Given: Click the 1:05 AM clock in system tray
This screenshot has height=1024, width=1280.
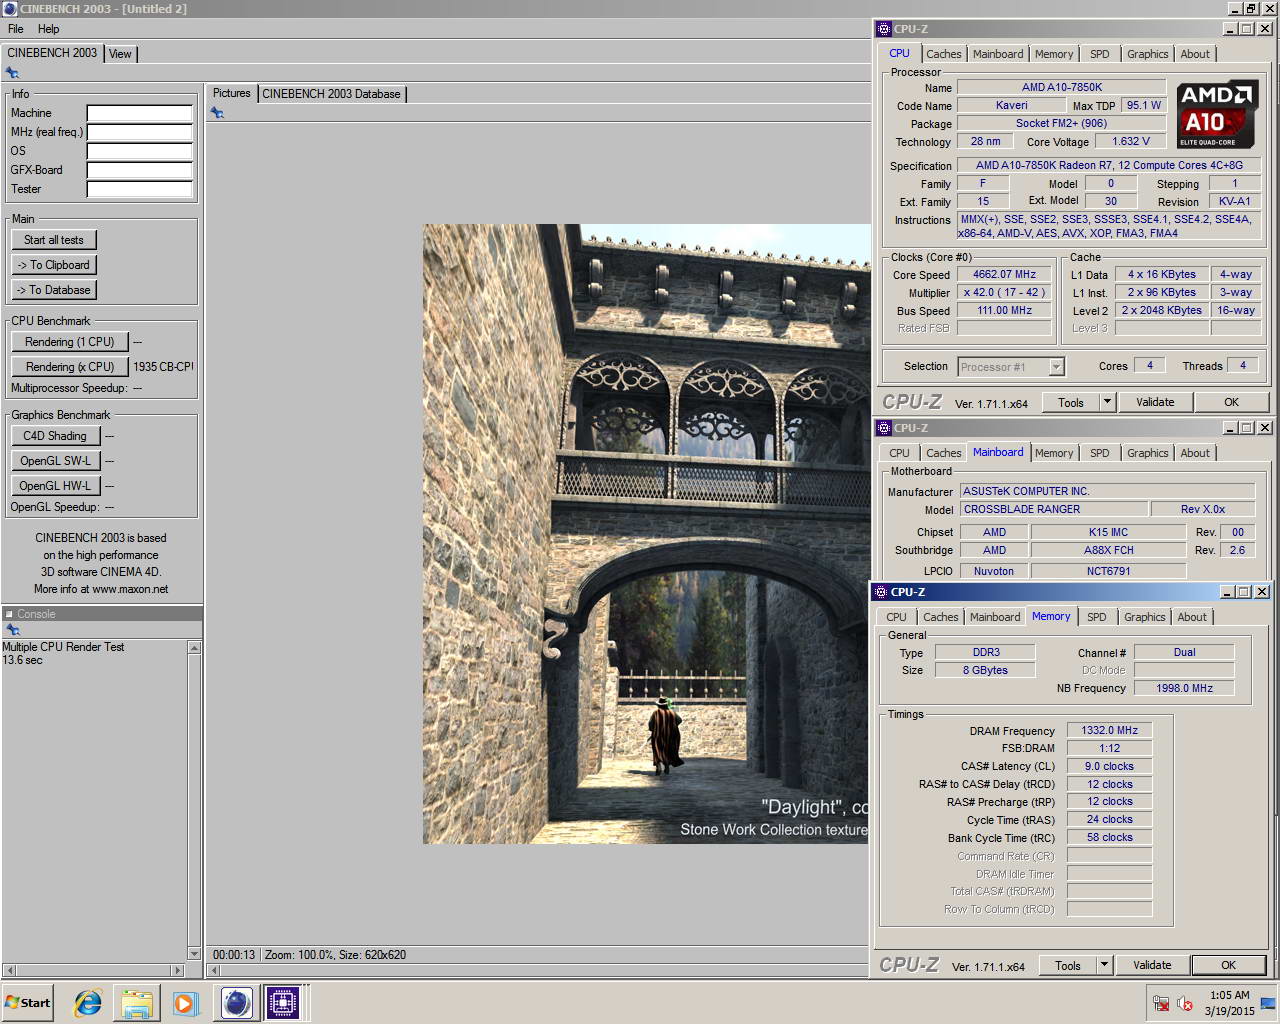Looking at the screenshot, I should 1229,995.
